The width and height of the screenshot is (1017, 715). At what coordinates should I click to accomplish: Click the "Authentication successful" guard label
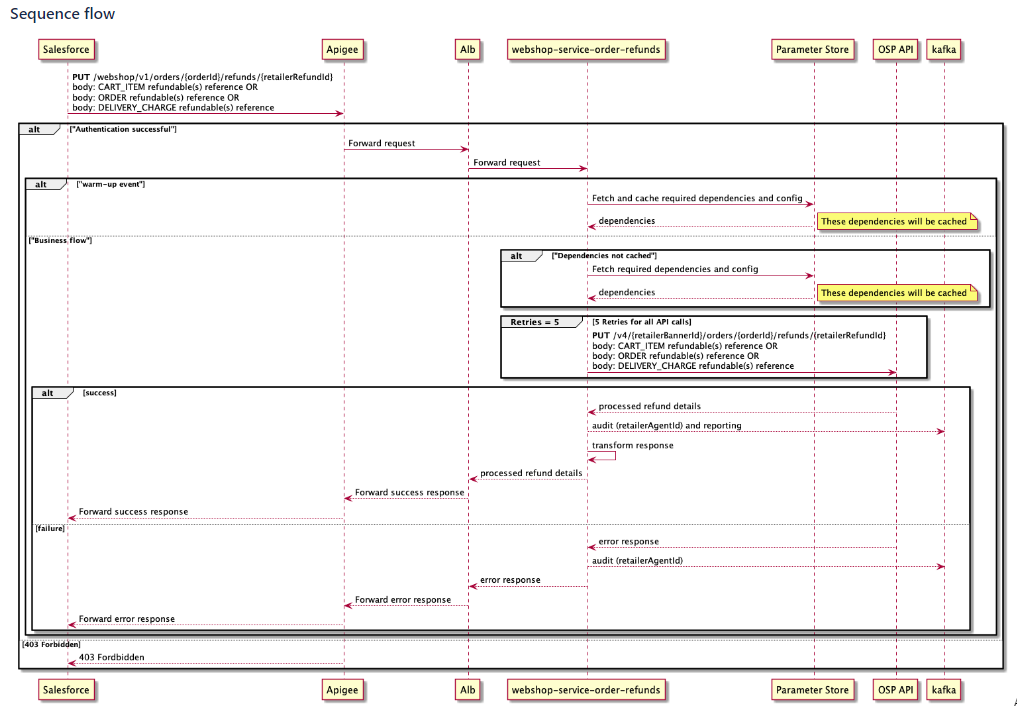(x=123, y=129)
